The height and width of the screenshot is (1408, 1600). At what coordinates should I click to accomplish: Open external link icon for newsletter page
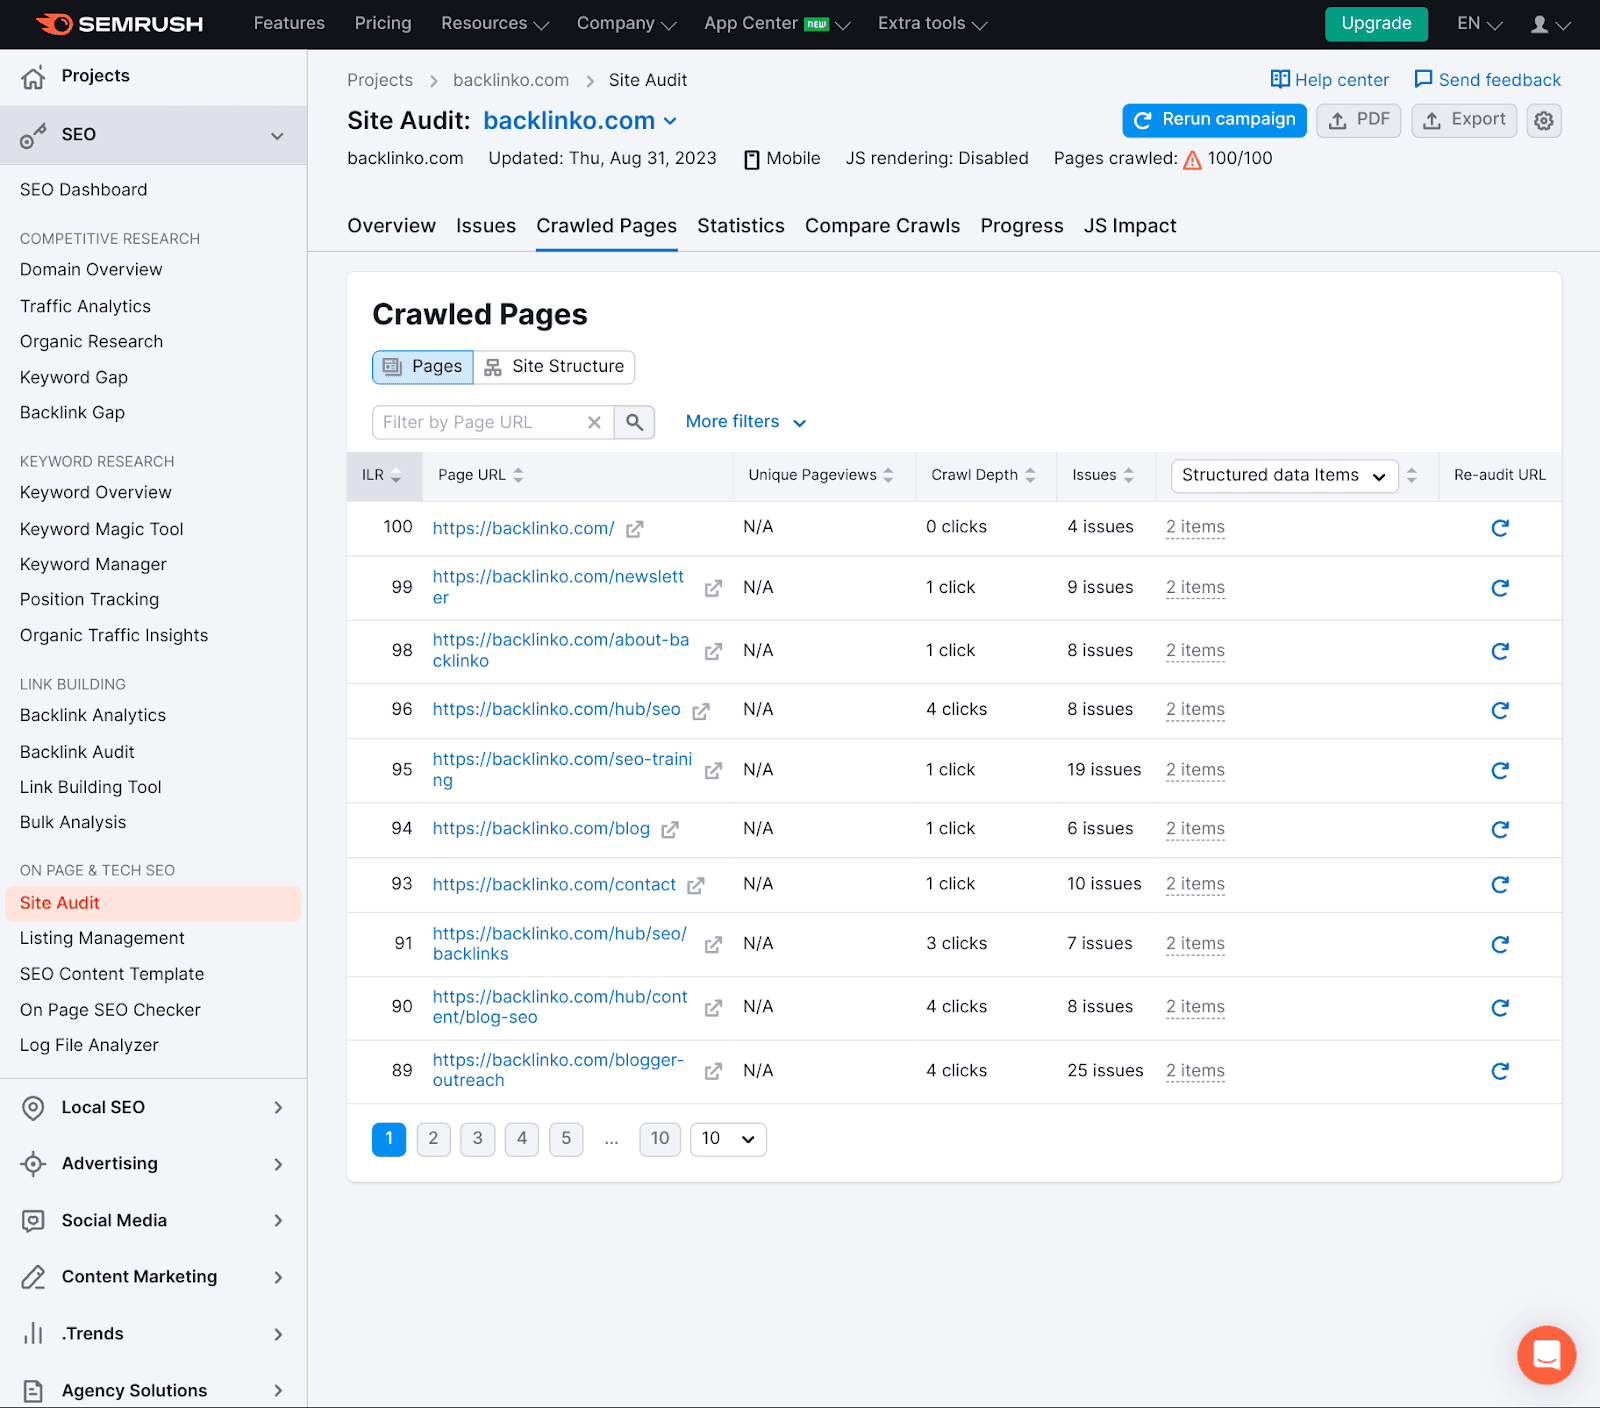[x=713, y=588]
